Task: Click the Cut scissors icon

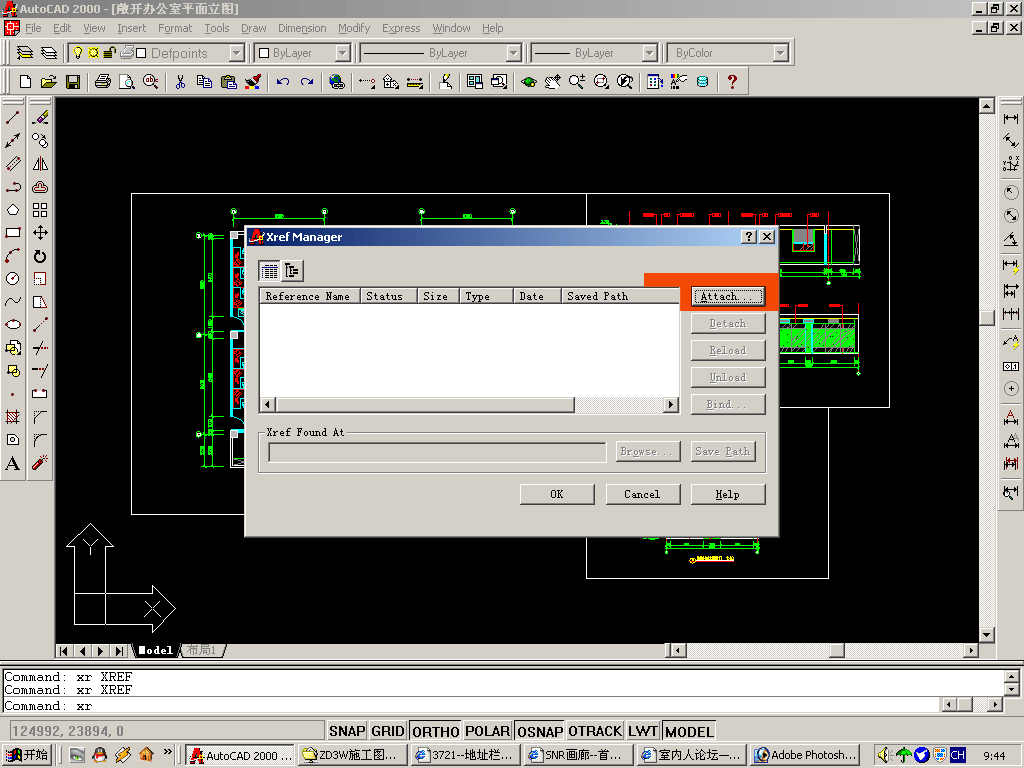Action: [180, 82]
